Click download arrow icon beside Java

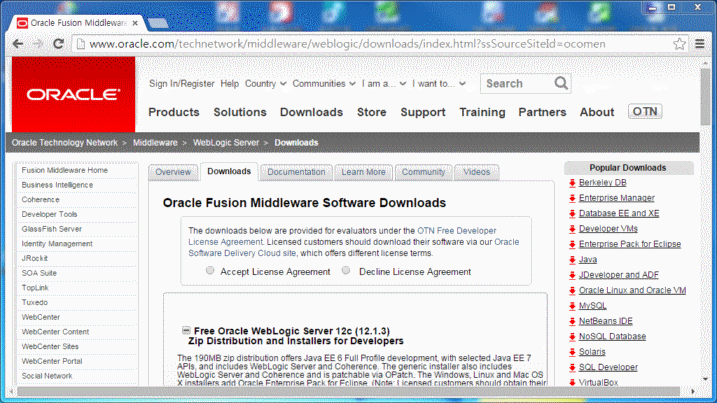pyautogui.click(x=572, y=260)
